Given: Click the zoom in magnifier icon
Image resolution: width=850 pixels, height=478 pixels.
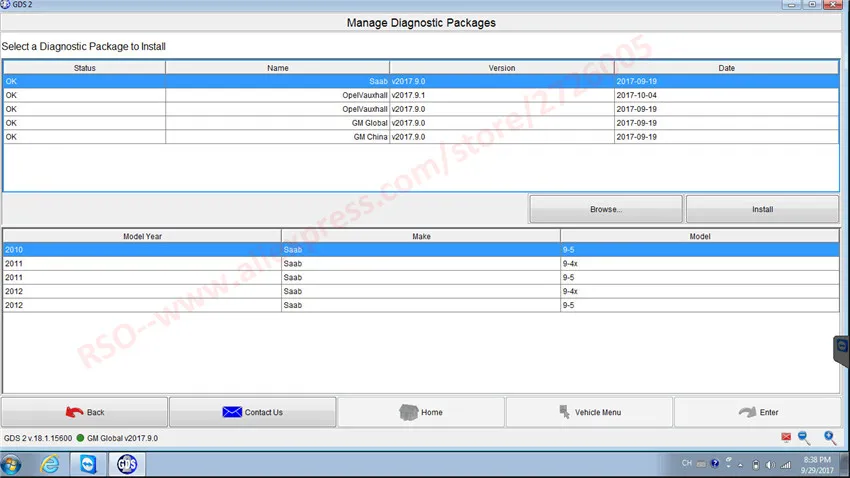Looking at the screenshot, I should click(x=830, y=437).
